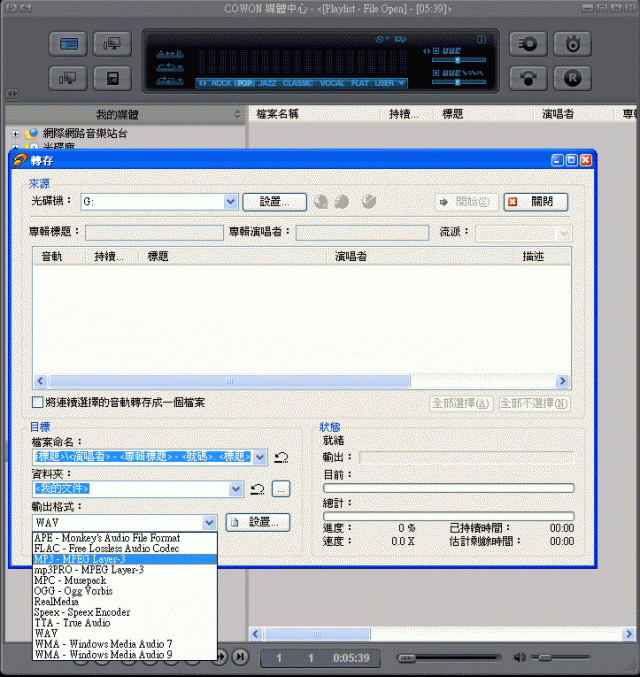Click the track list horizontal scrollbar
The image size is (640, 677).
(301, 381)
